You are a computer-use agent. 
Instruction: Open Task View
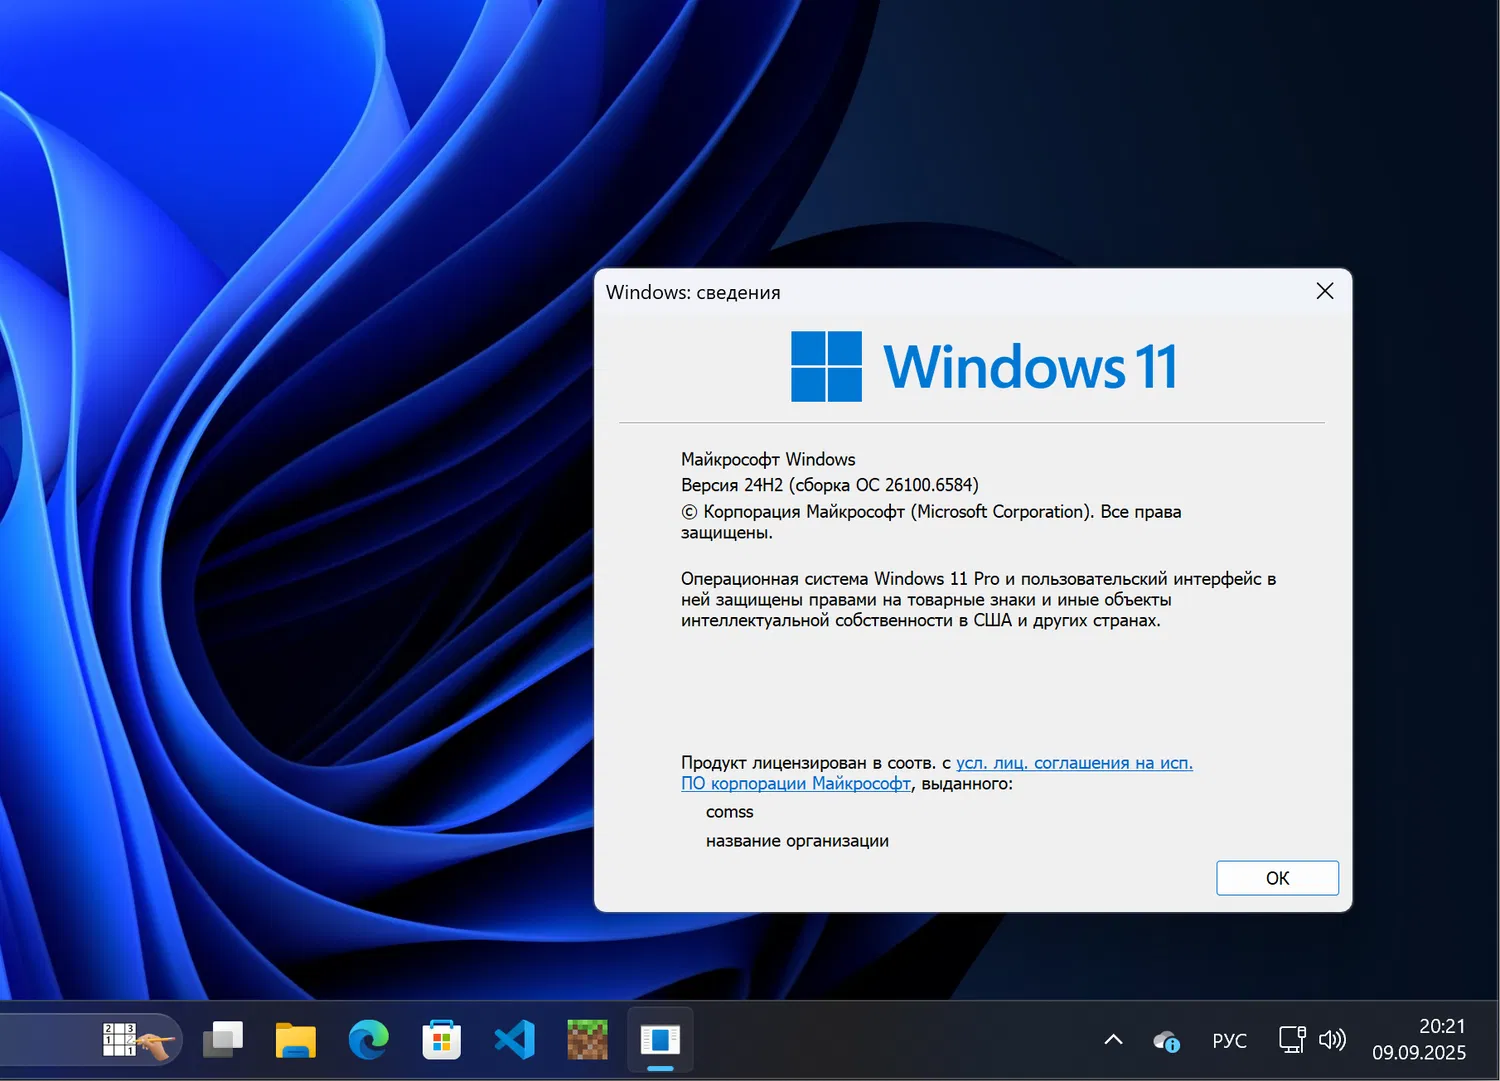point(223,1040)
